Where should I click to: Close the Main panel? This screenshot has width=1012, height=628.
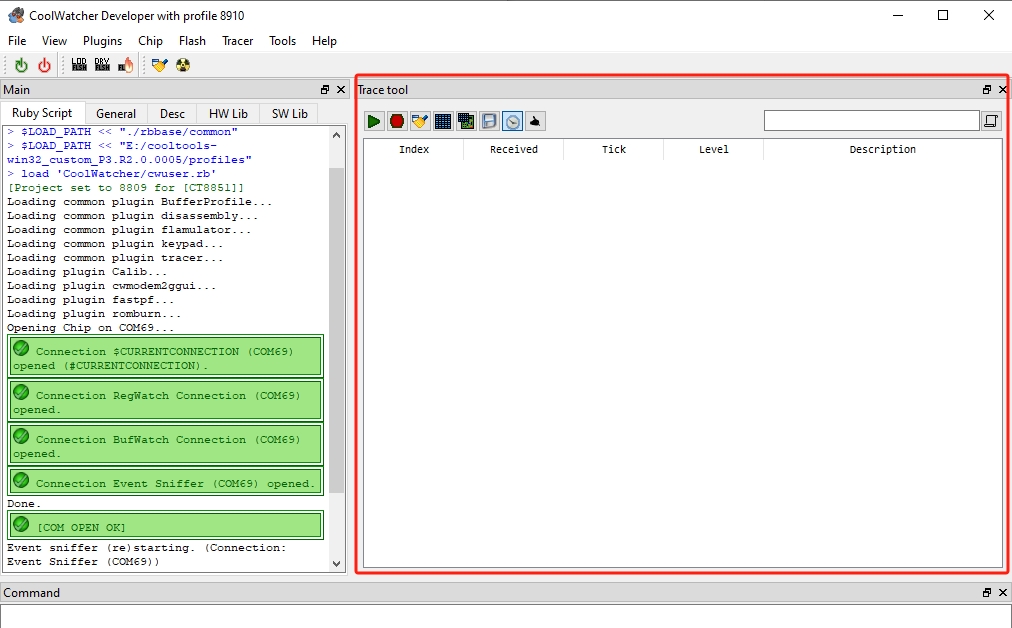(x=341, y=90)
